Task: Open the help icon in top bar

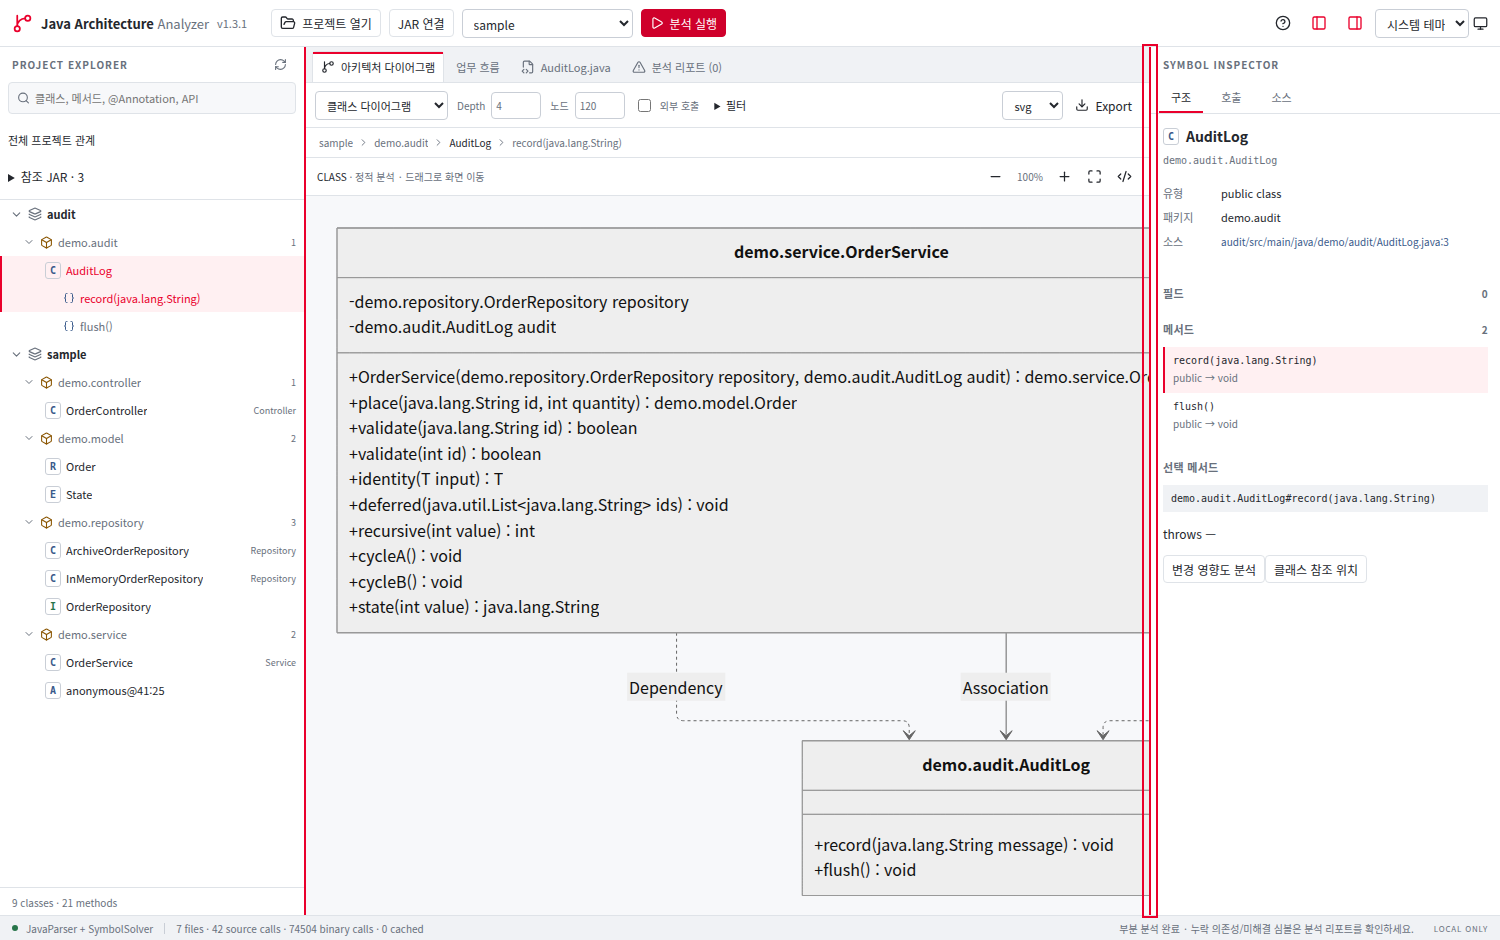Action: coord(1283,23)
